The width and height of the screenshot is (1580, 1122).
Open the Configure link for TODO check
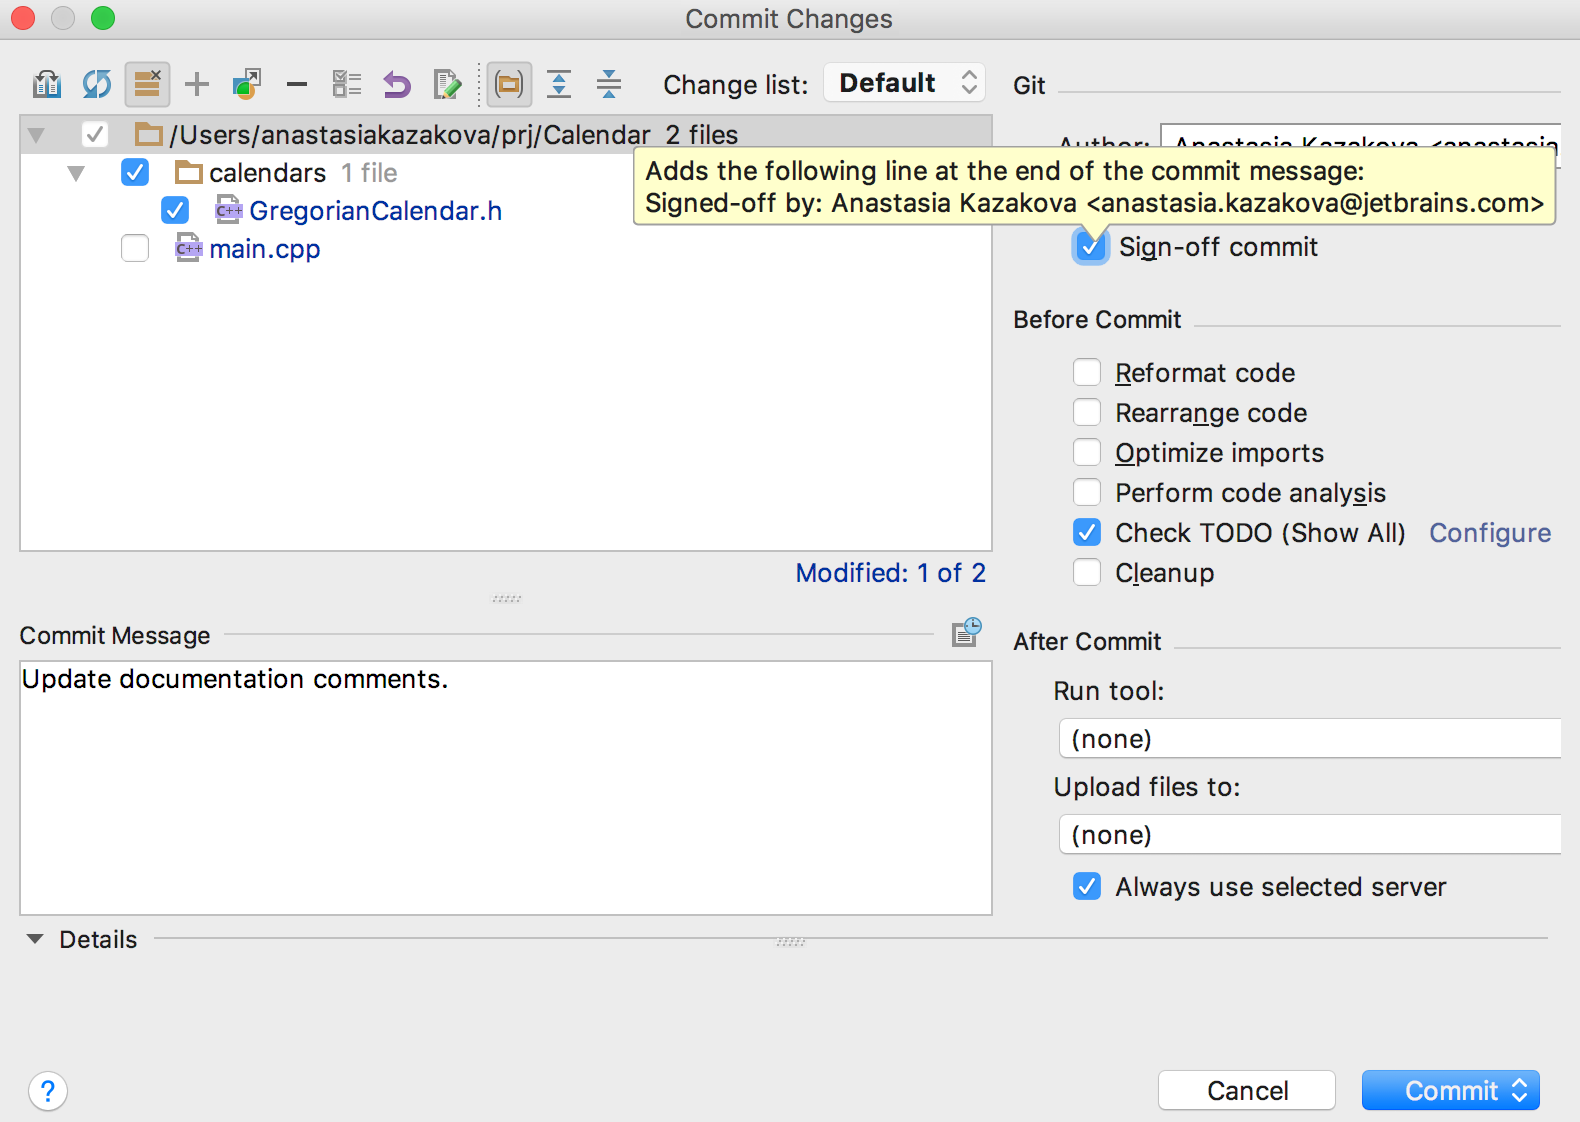click(x=1490, y=533)
